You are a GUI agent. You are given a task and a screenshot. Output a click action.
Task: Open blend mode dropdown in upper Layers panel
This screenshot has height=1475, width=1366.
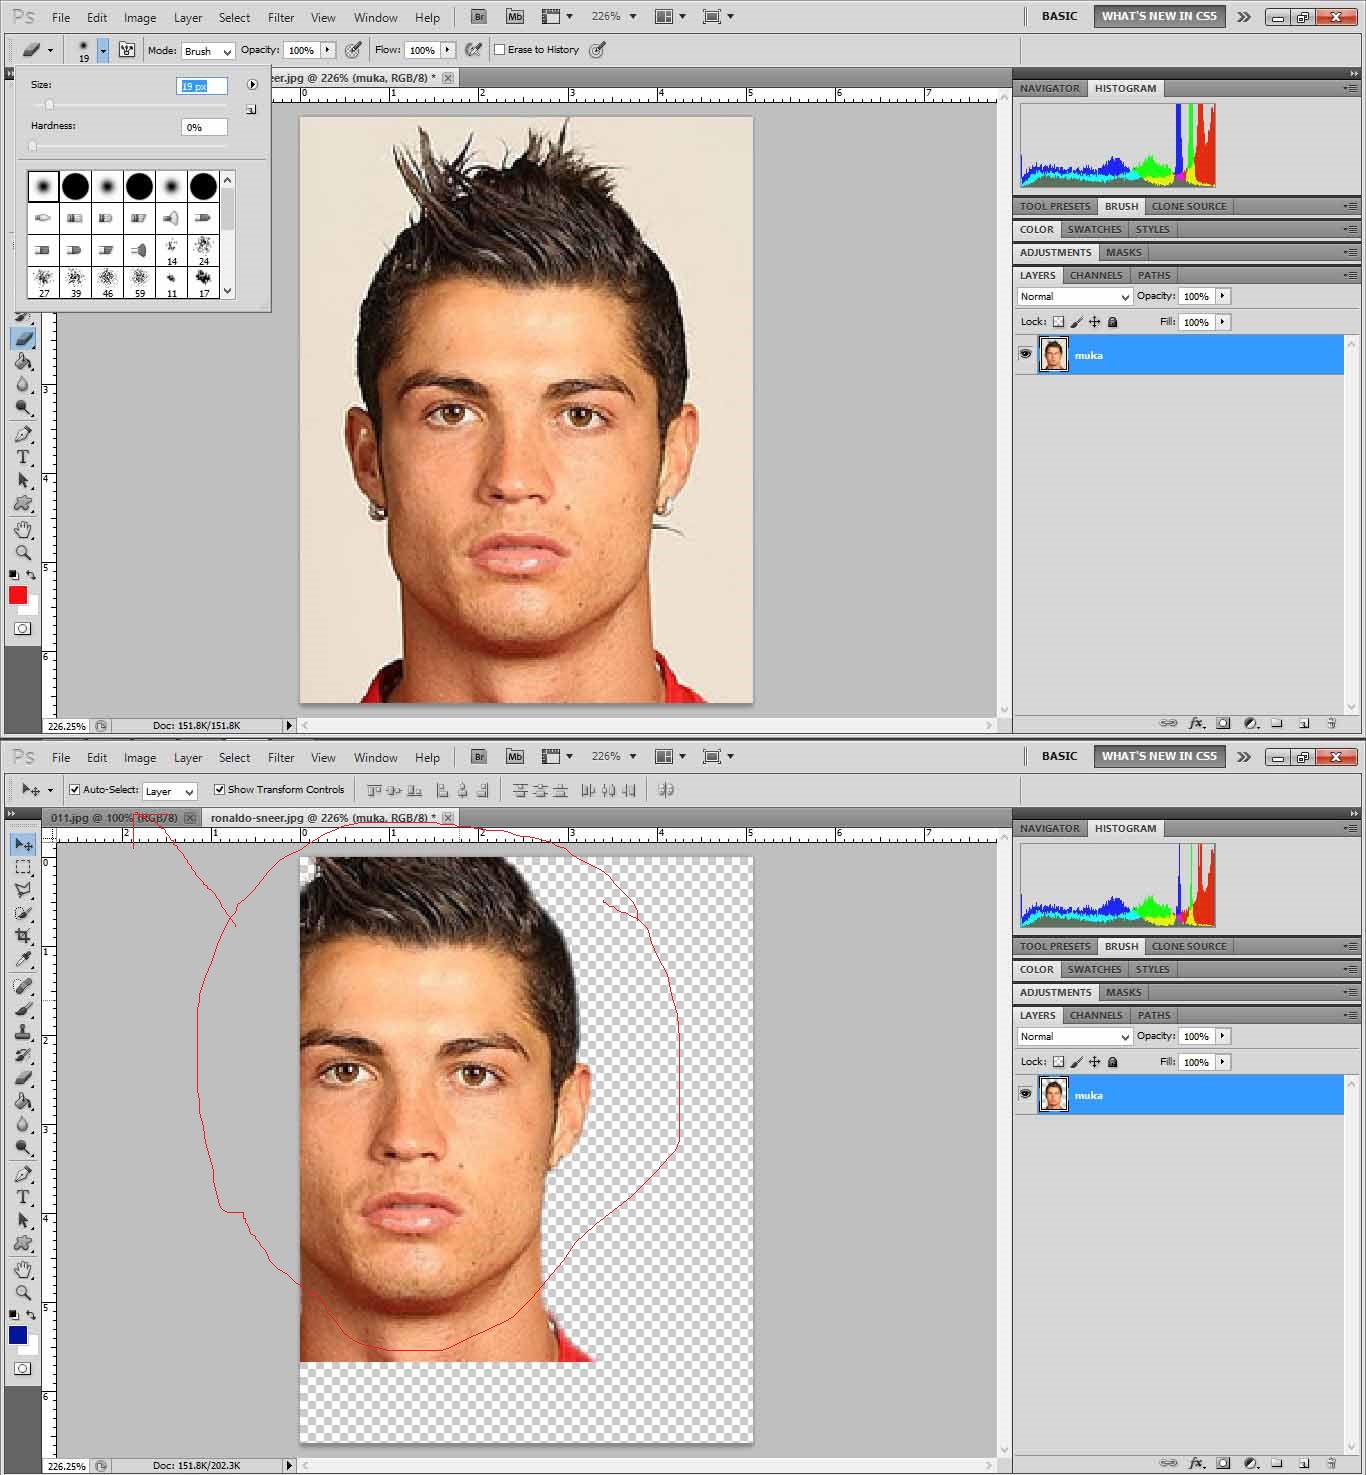click(x=1074, y=297)
